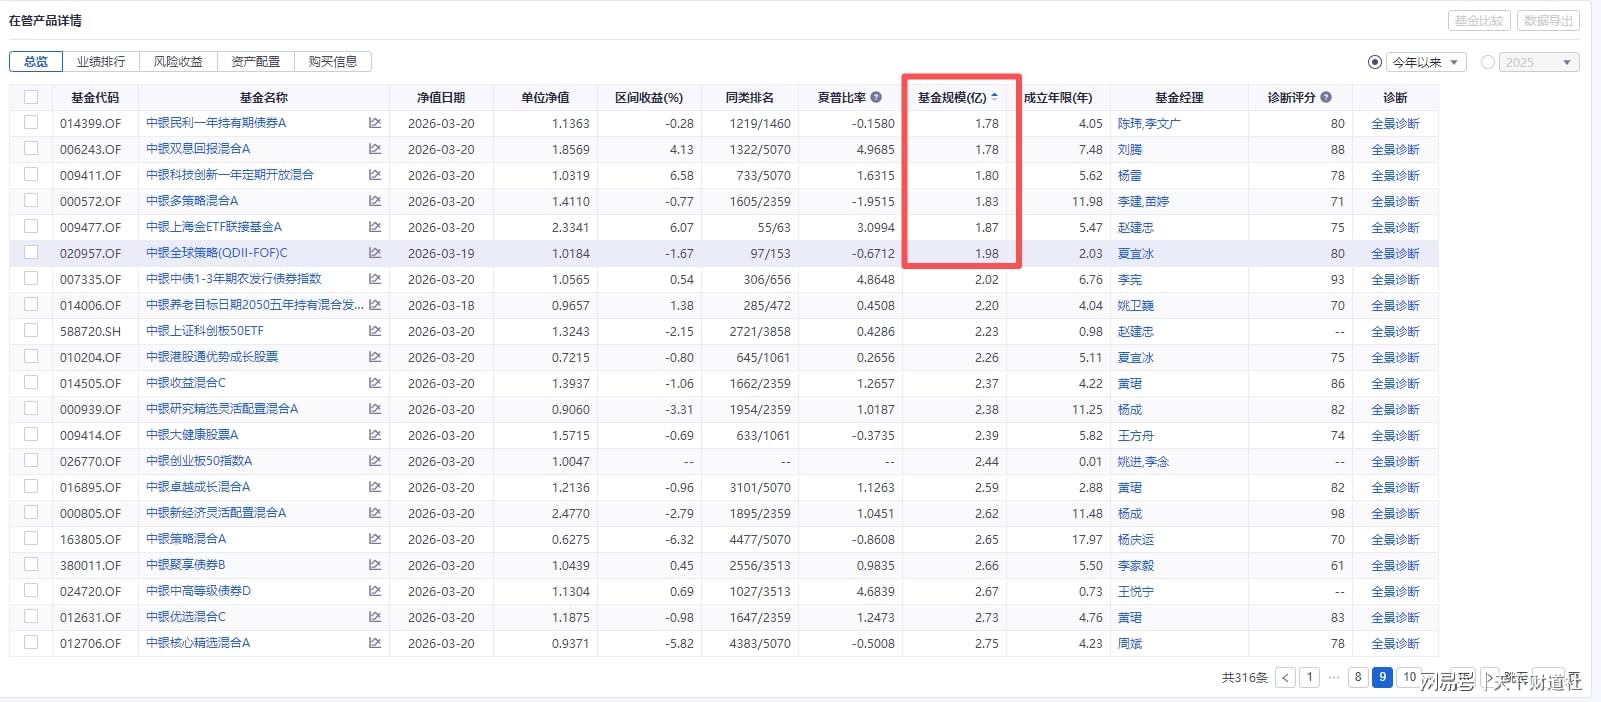Screen dimensions: 1601x702
Task: Expand the 今年以来 period dropdown
Action: [x=1454, y=62]
